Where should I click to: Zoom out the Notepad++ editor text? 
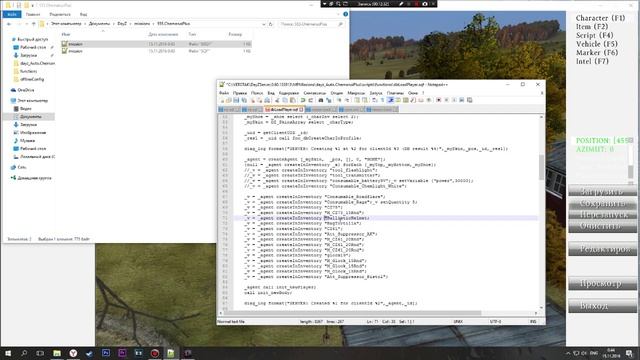347,100
